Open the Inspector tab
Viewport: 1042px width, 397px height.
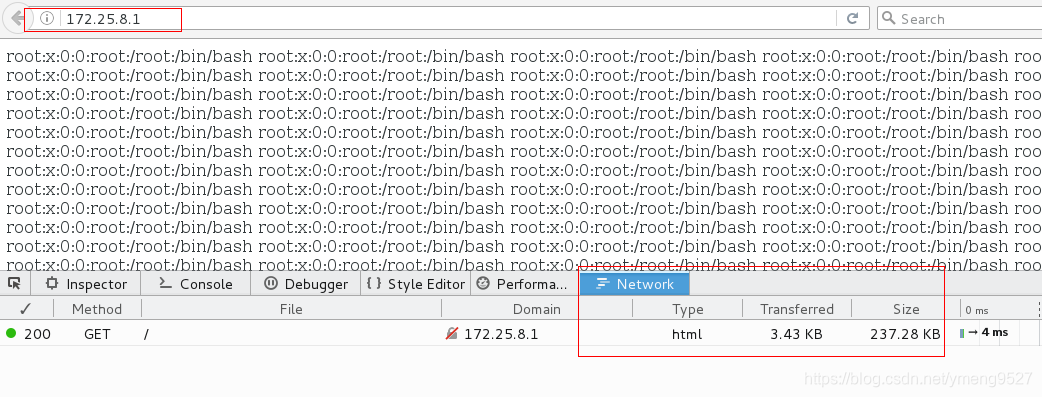click(86, 284)
